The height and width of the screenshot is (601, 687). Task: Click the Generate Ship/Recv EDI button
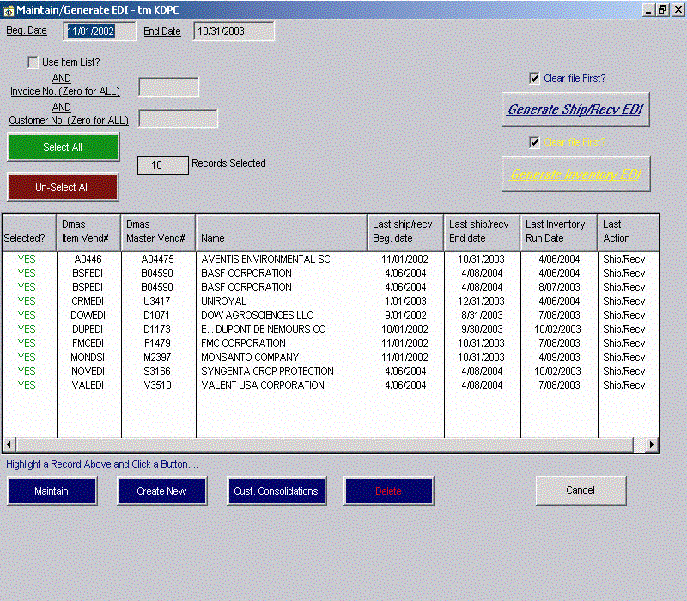click(575, 109)
